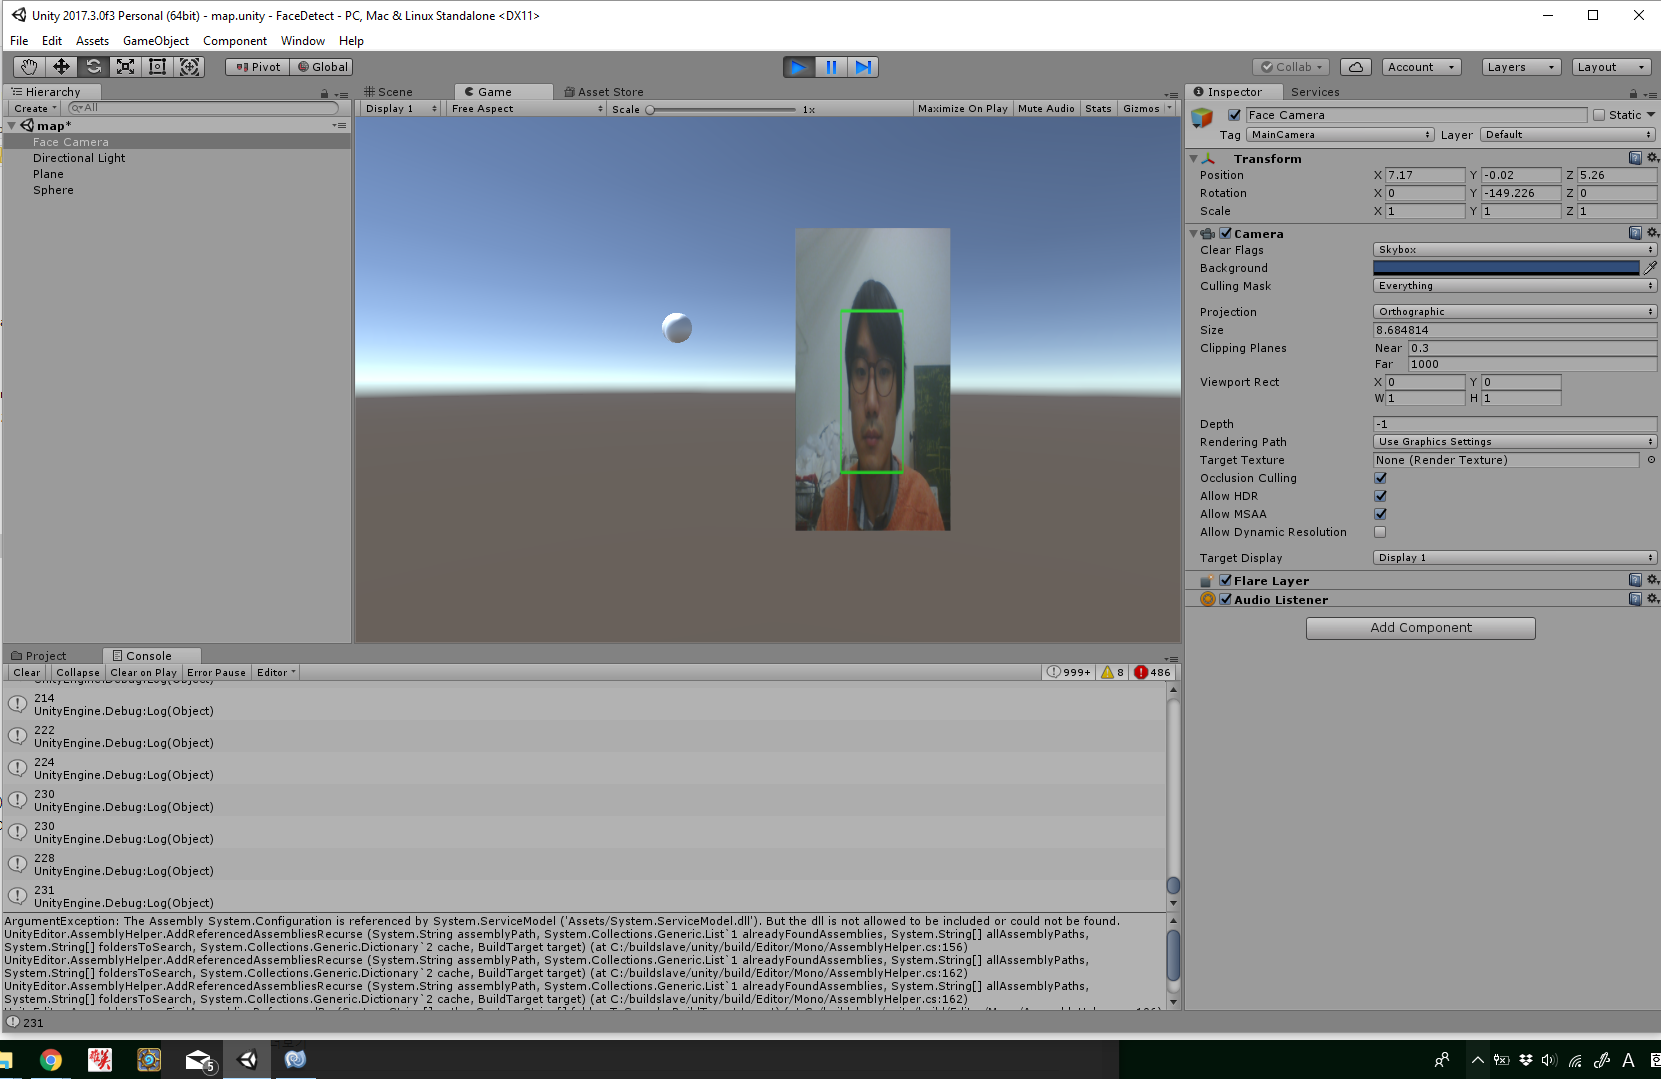The height and width of the screenshot is (1079, 1661).
Task: Open the Assets menu
Action: (92, 41)
